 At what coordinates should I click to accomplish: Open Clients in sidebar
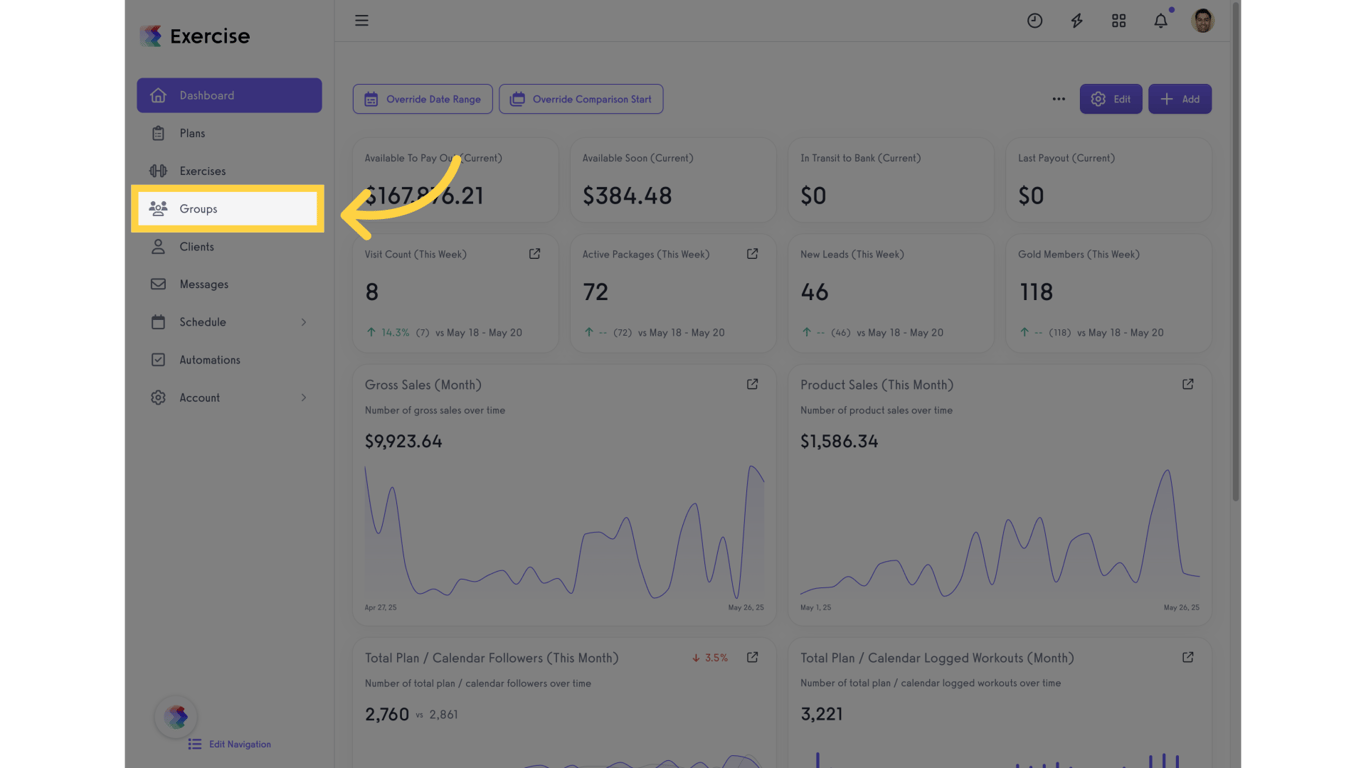click(x=229, y=247)
